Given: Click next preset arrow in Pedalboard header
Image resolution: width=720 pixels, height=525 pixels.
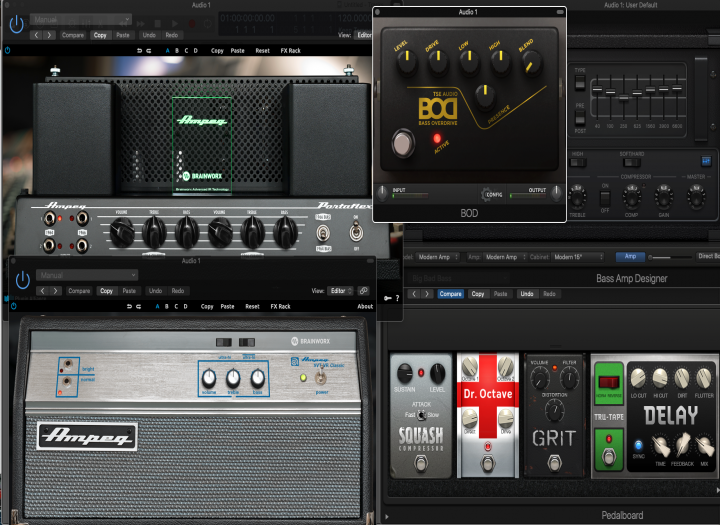Looking at the screenshot, I should [x=427, y=294].
